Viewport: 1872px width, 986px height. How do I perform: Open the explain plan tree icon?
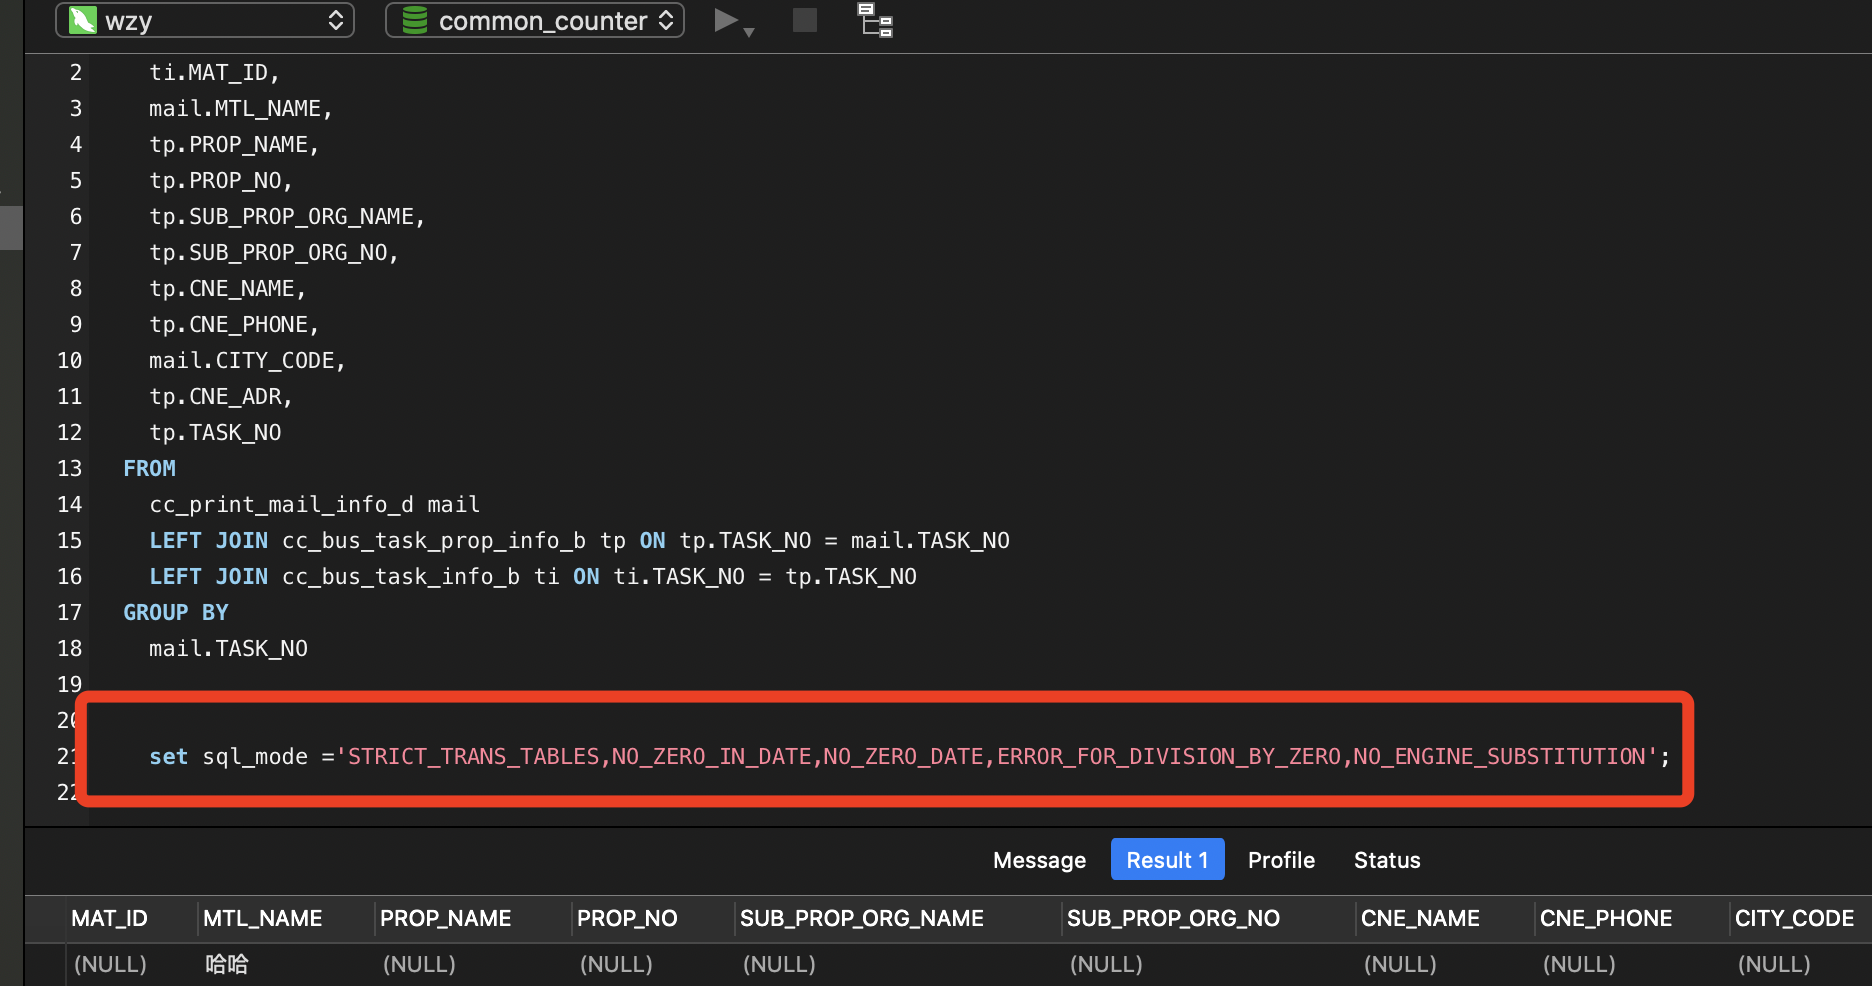(x=876, y=20)
